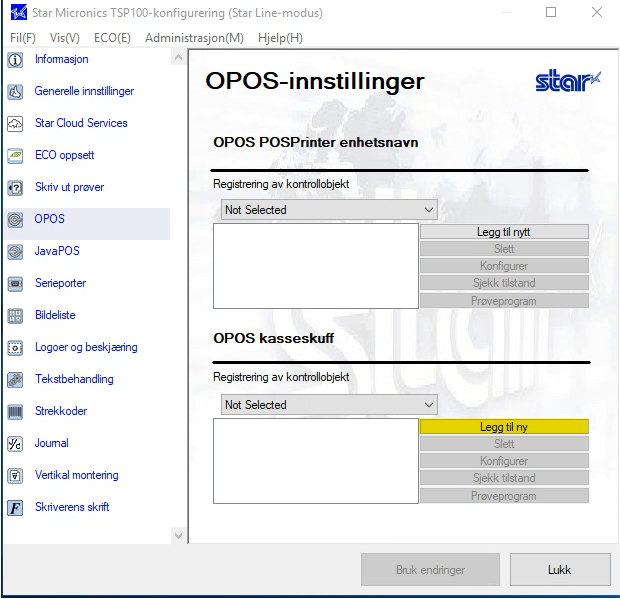The width and height of the screenshot is (620, 599).
Task: Click sidebar scroll down arrow
Action: tap(178, 536)
